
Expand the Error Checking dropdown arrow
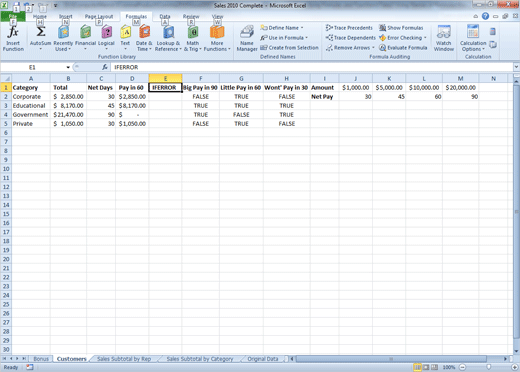coord(425,38)
